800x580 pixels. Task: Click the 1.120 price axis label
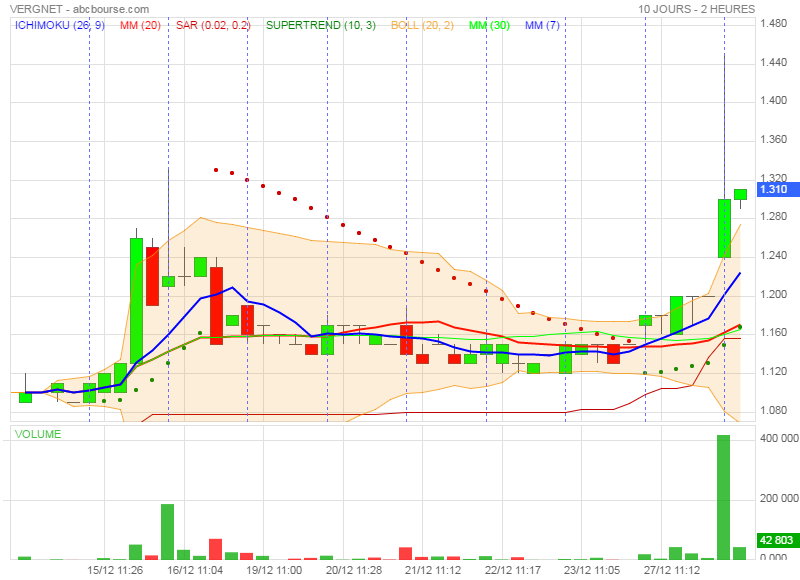coord(773,371)
